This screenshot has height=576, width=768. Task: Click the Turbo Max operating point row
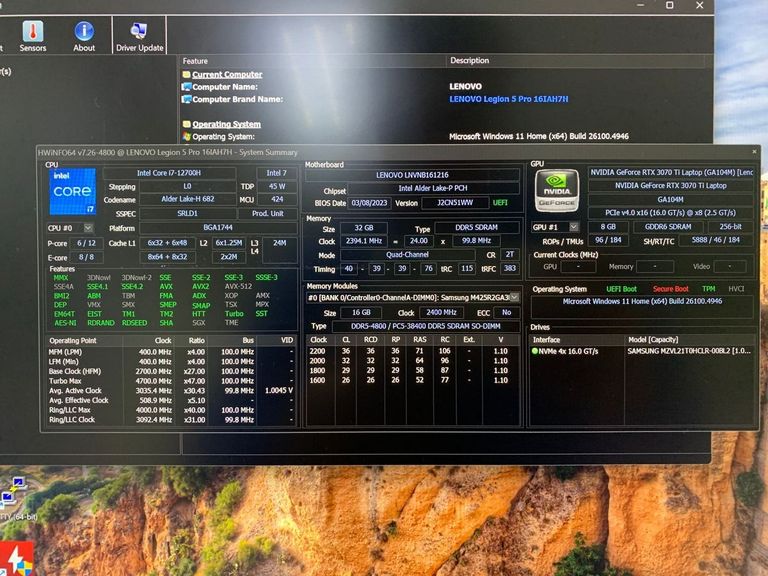click(171, 381)
